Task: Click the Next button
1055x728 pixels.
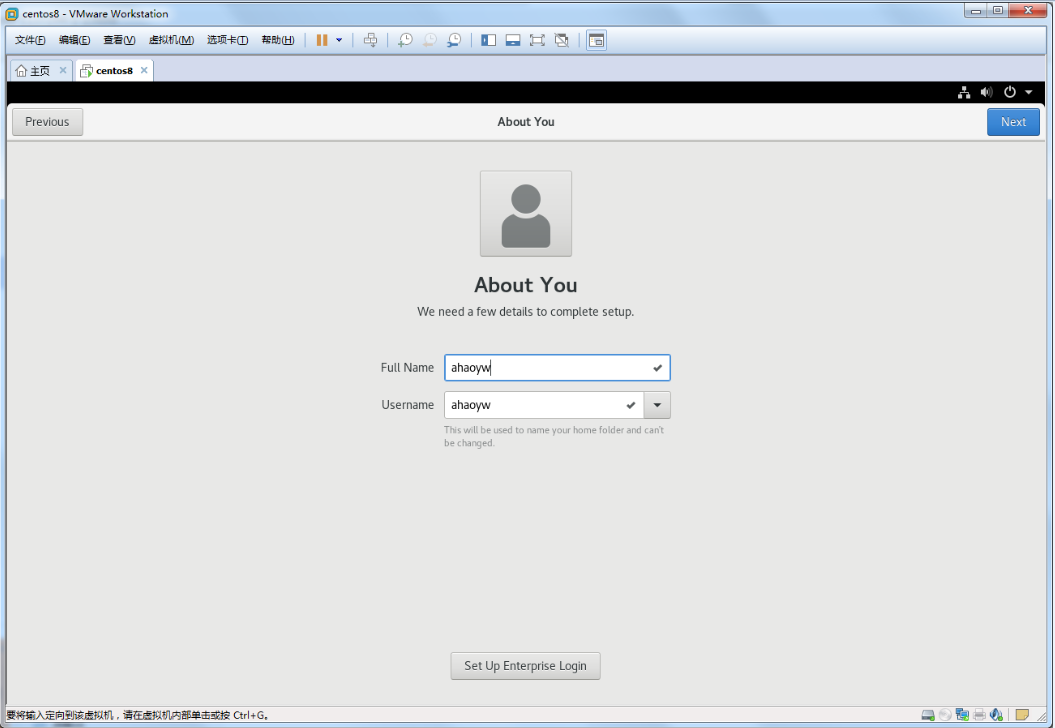Action: click(x=1013, y=122)
